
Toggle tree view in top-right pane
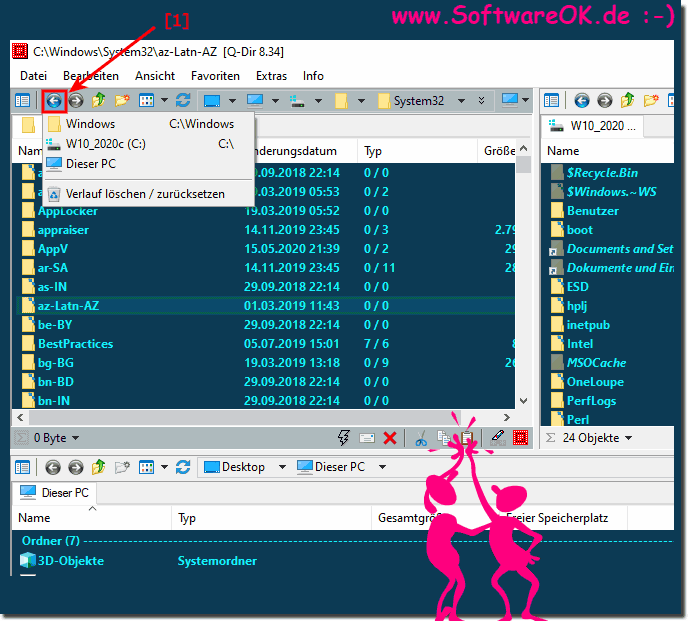tap(552, 101)
